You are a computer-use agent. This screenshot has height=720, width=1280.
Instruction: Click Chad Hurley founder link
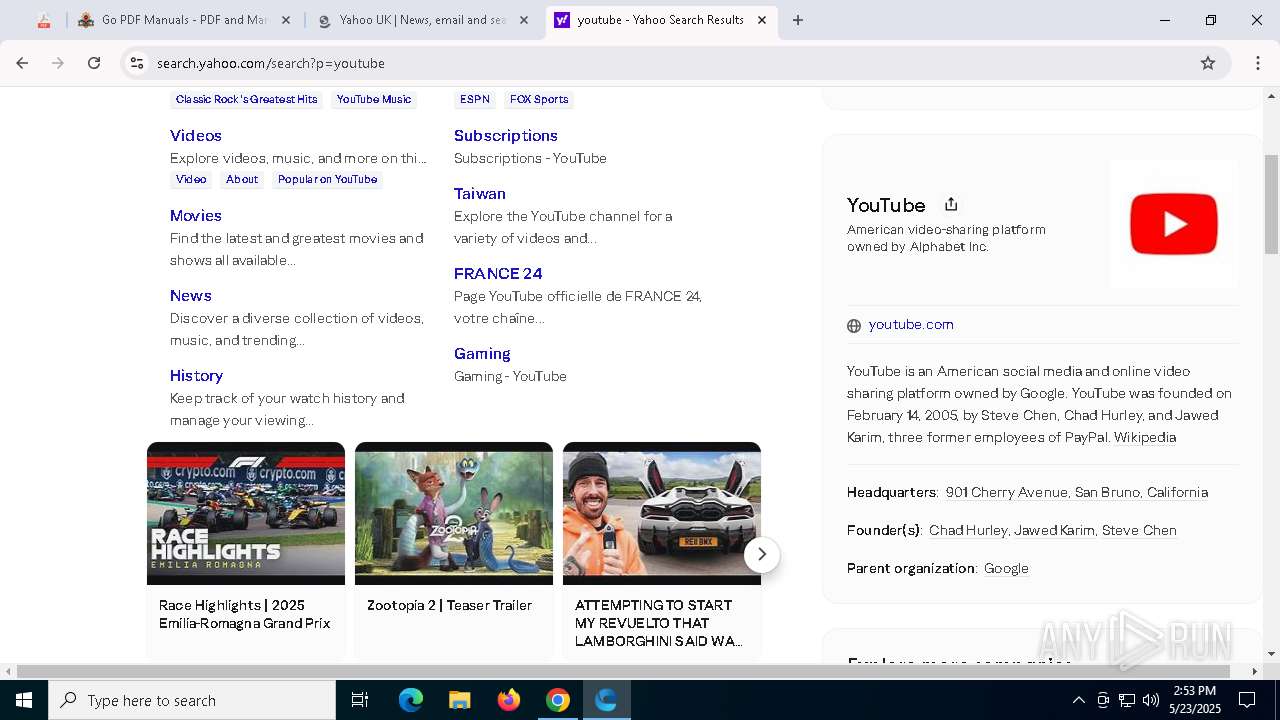click(x=968, y=530)
